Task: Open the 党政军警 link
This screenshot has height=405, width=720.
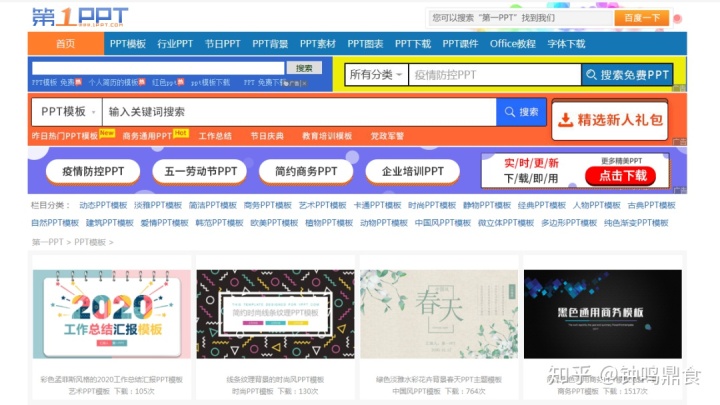Action: click(x=387, y=136)
